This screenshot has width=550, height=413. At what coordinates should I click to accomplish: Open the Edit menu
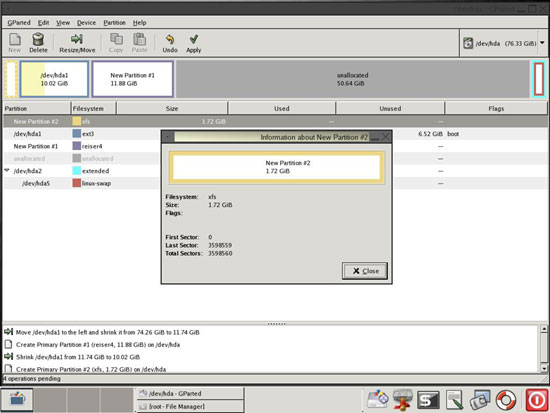(43, 22)
